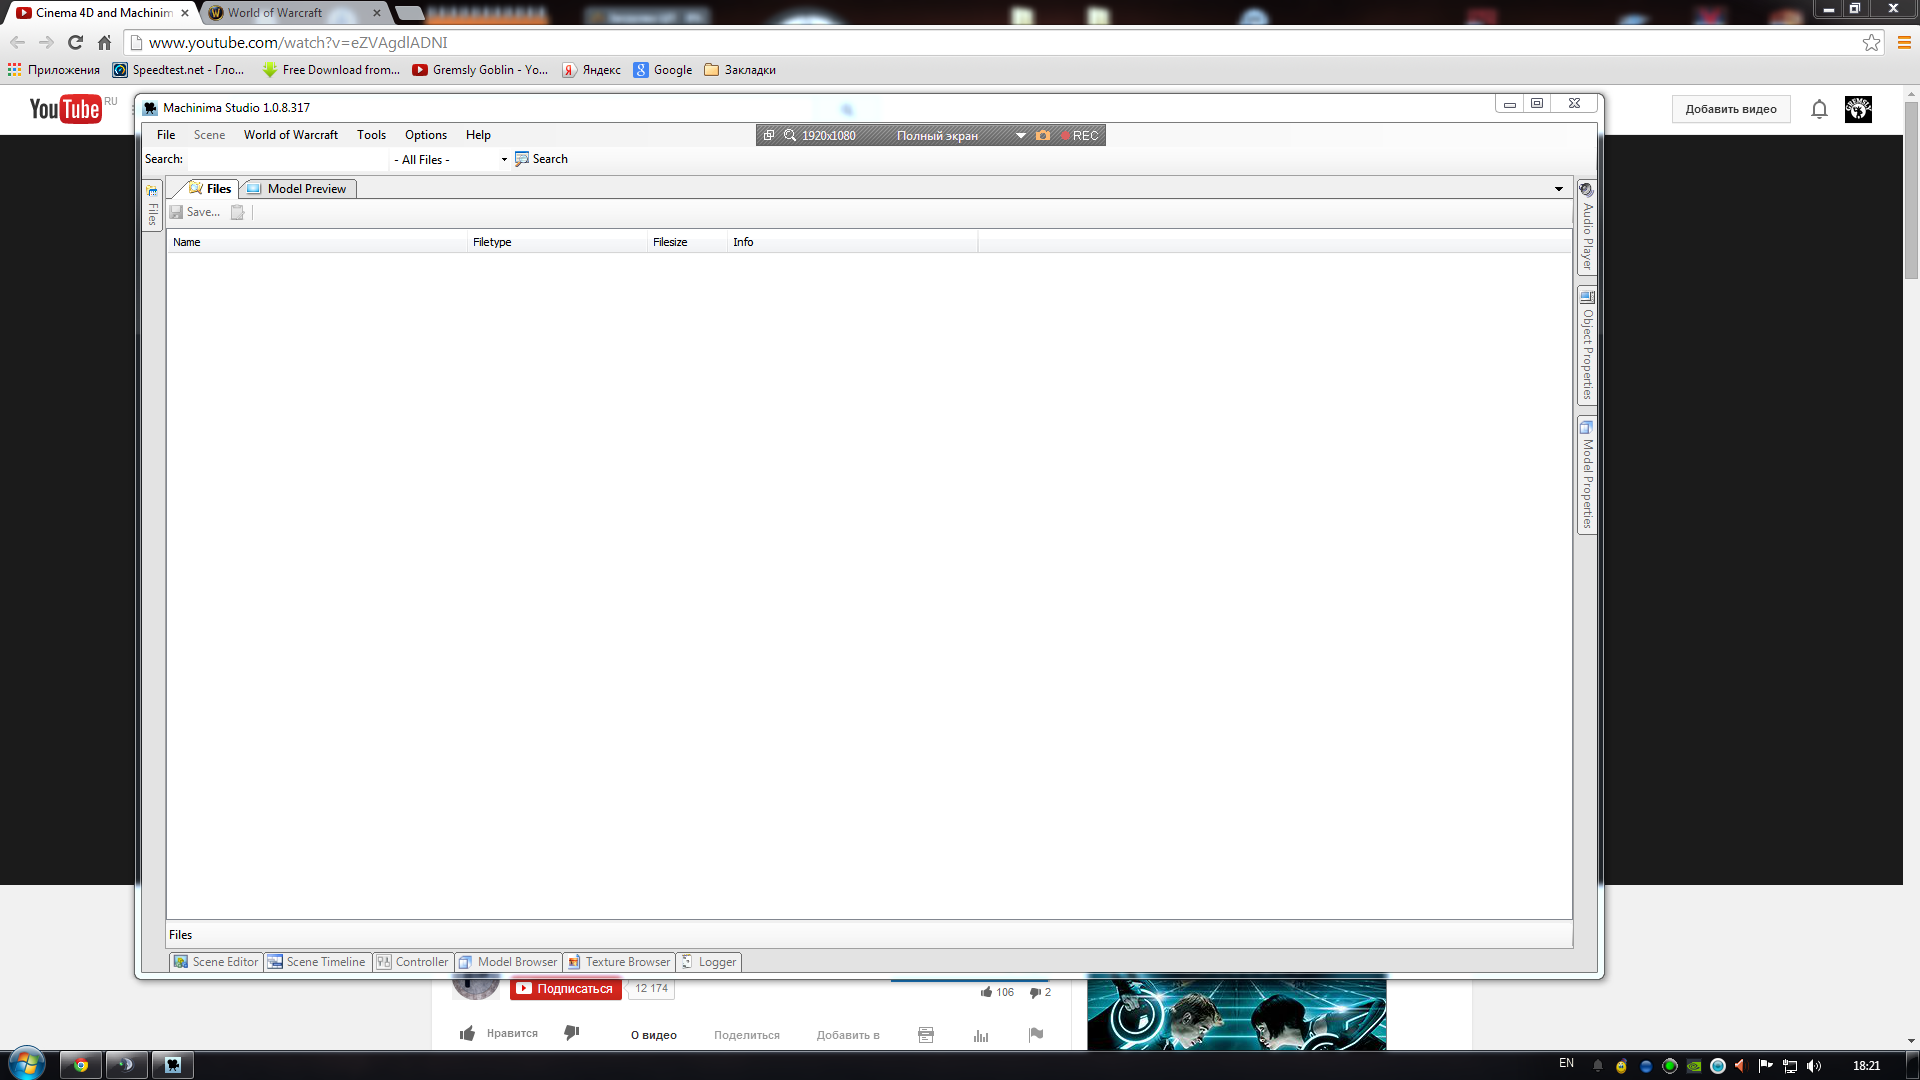This screenshot has width=1920, height=1080.
Task: Switch to Controller bottom tab
Action: point(413,962)
